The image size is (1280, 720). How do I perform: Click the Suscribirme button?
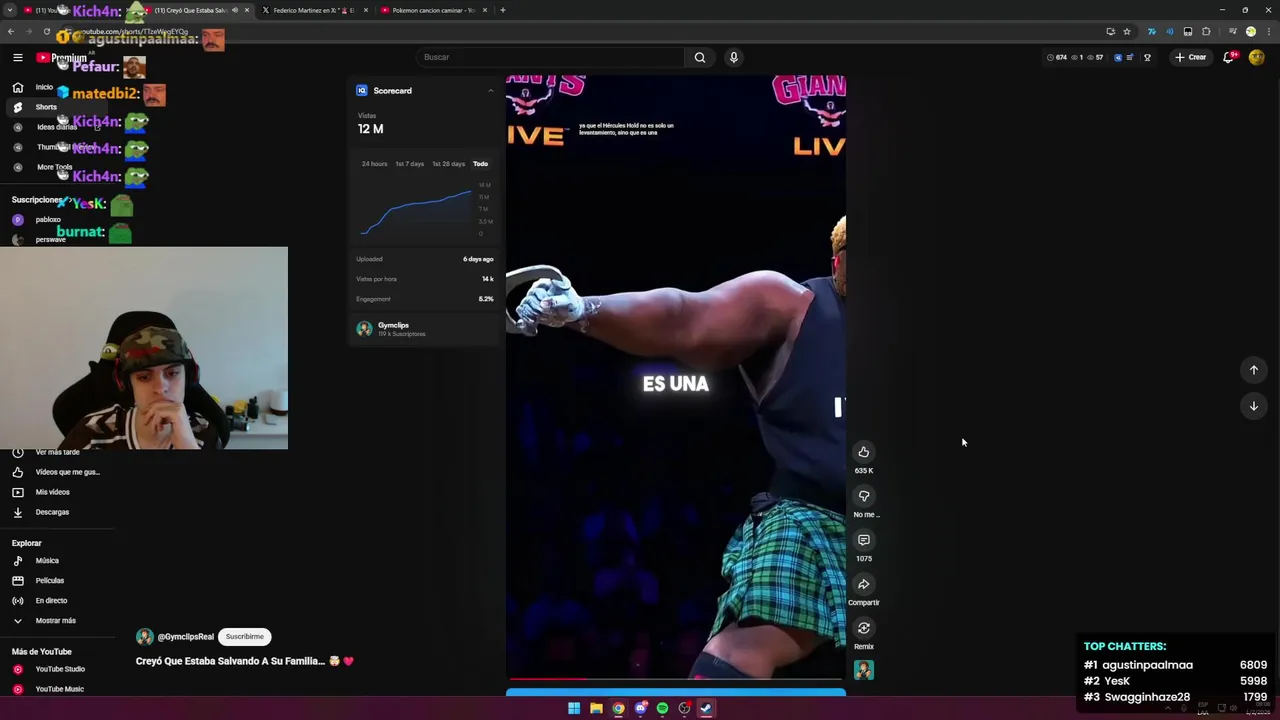pyautogui.click(x=245, y=637)
